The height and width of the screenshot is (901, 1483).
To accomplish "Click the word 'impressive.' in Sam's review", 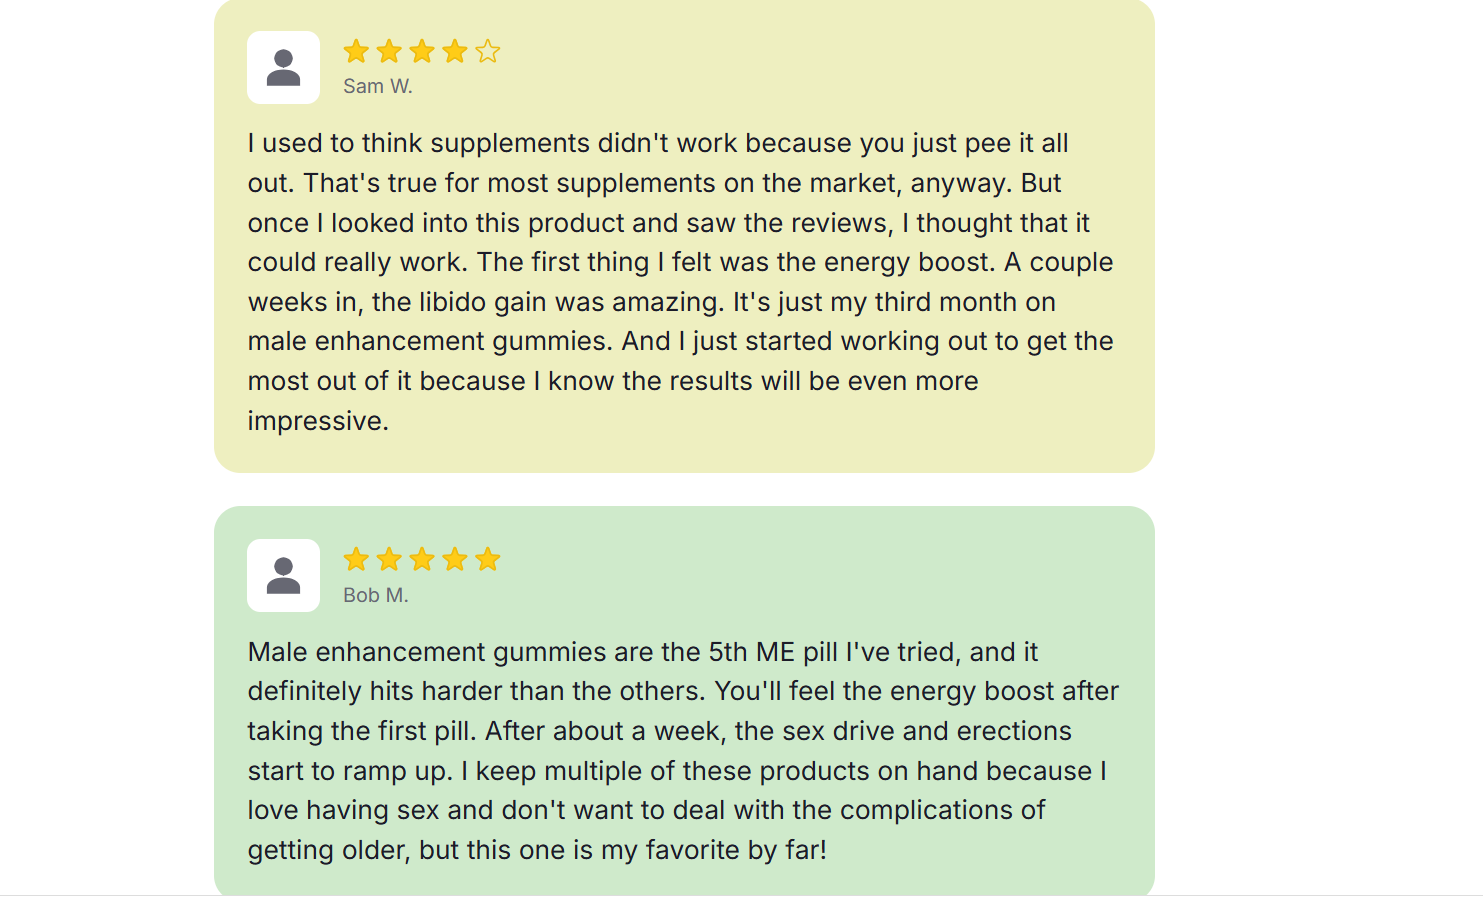I will 318,421.
